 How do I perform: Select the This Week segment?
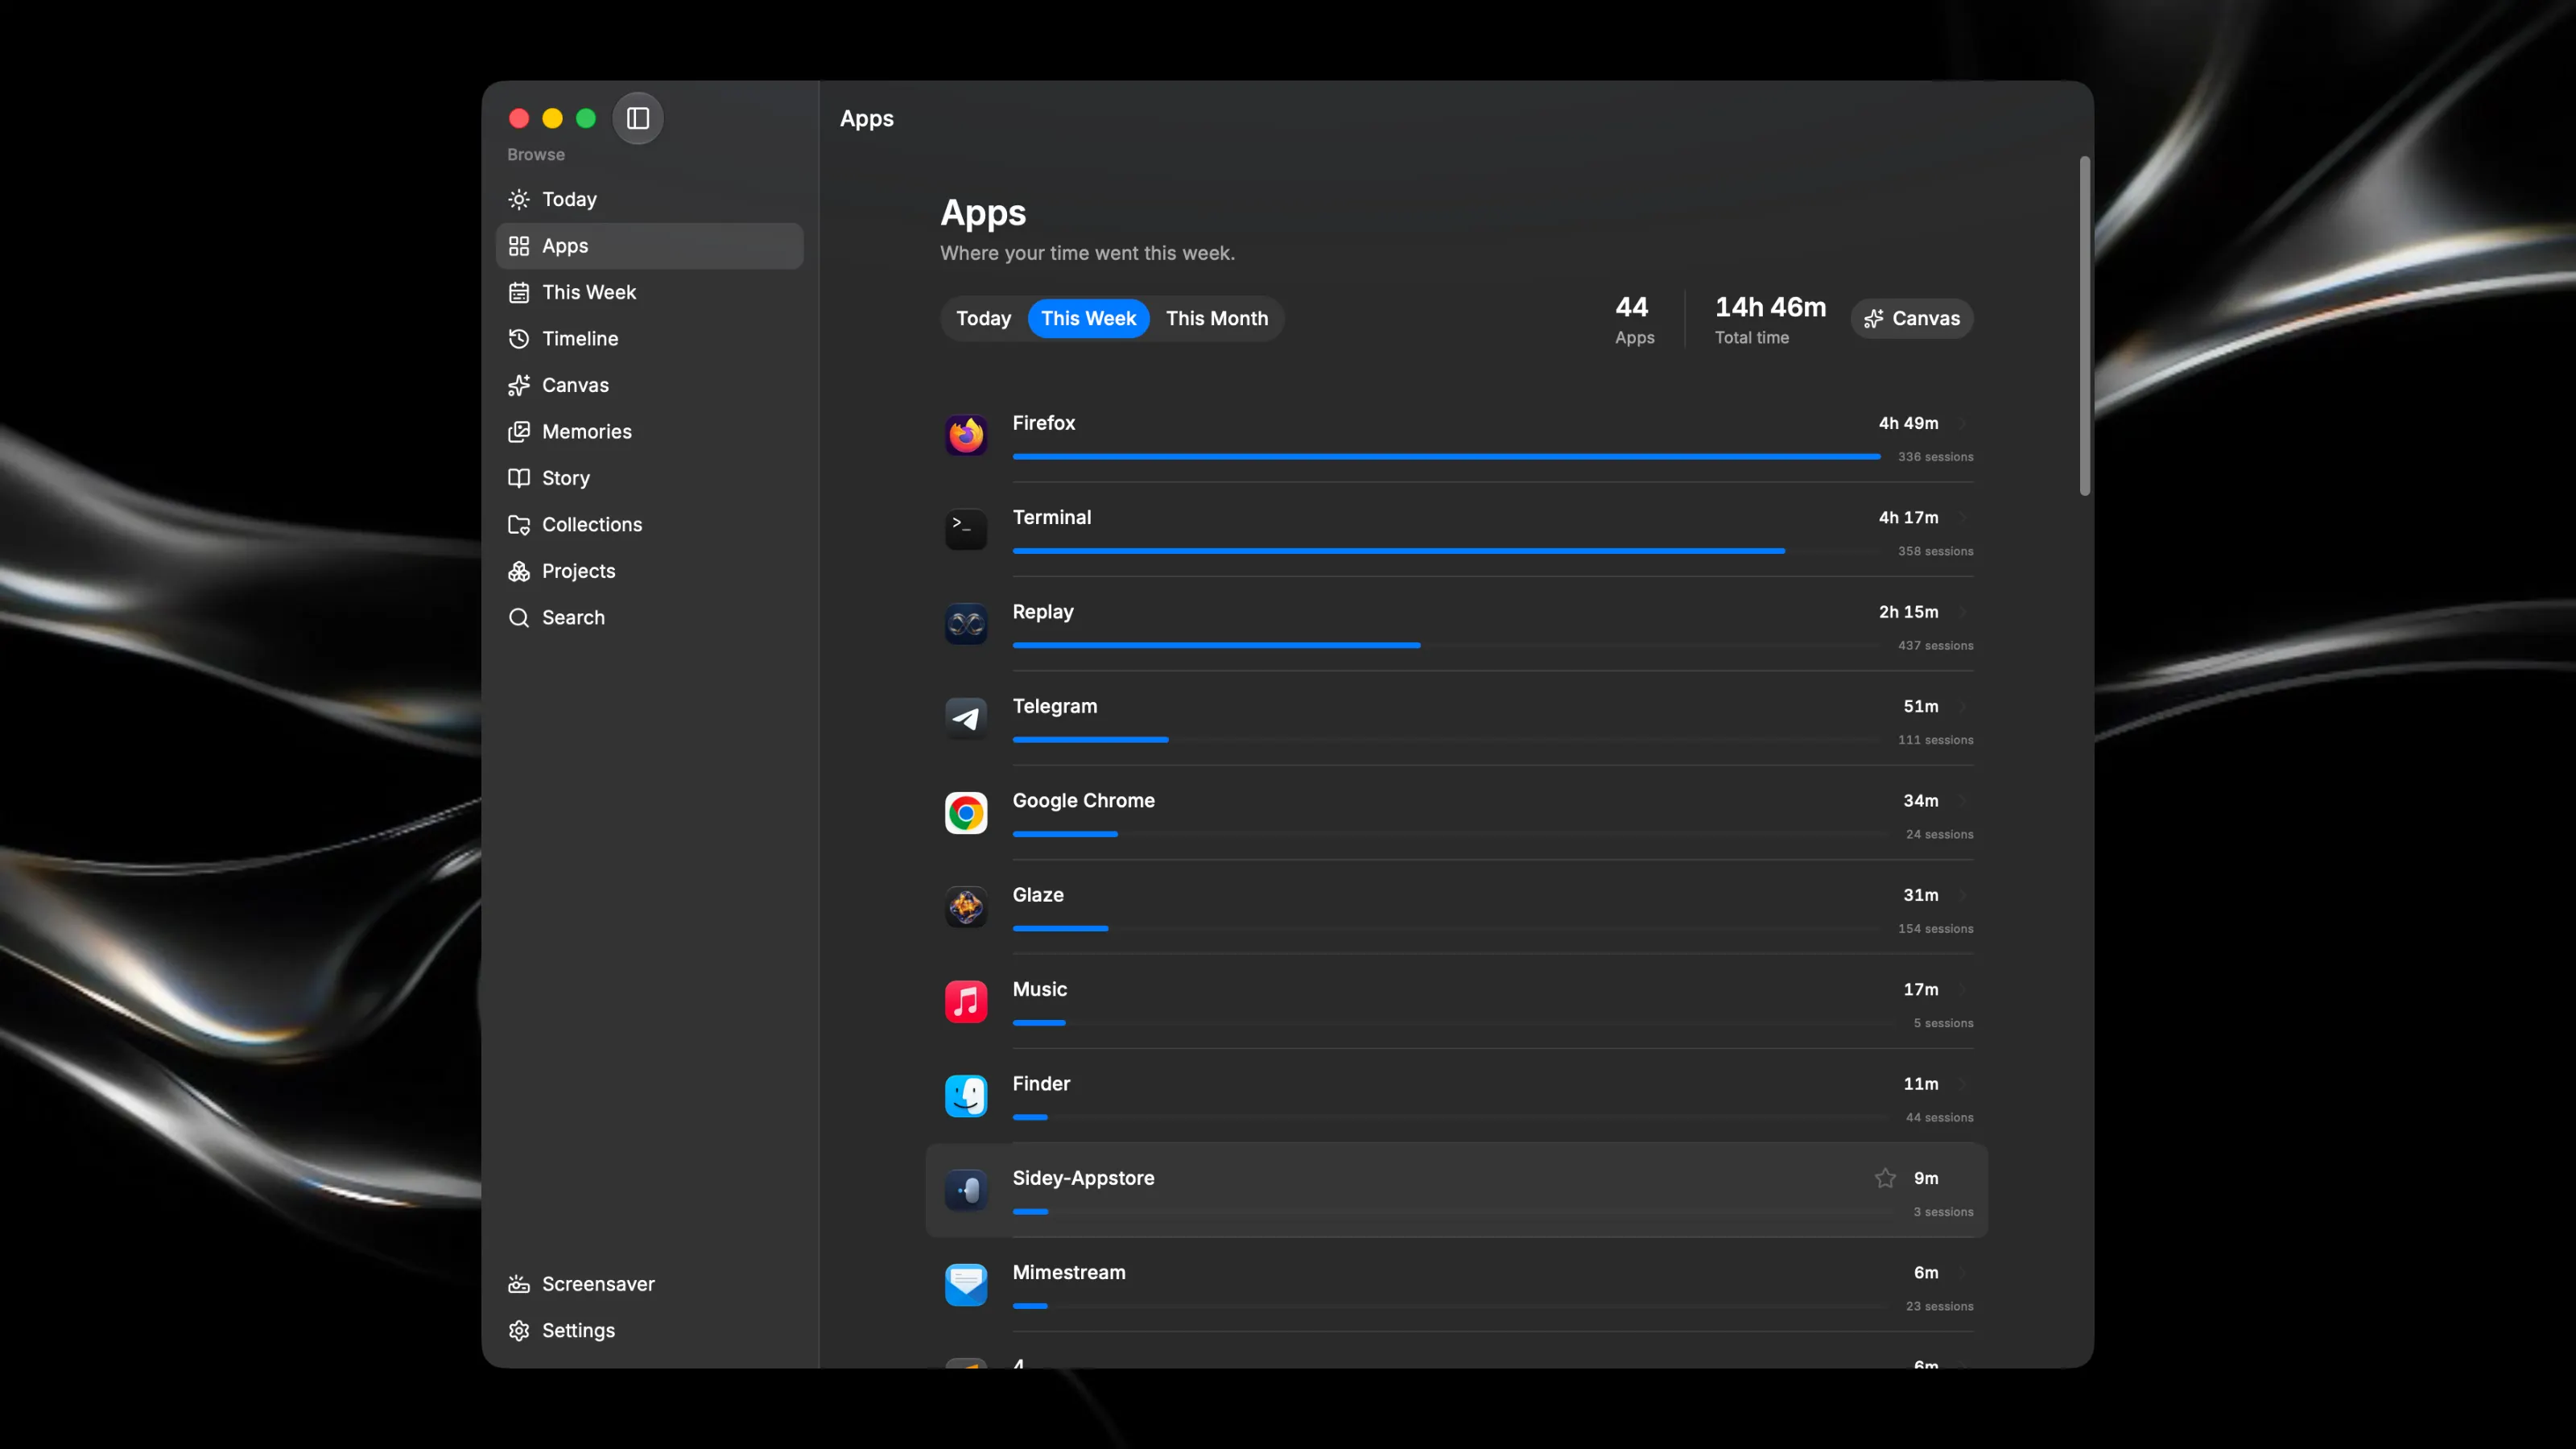pos(1088,319)
